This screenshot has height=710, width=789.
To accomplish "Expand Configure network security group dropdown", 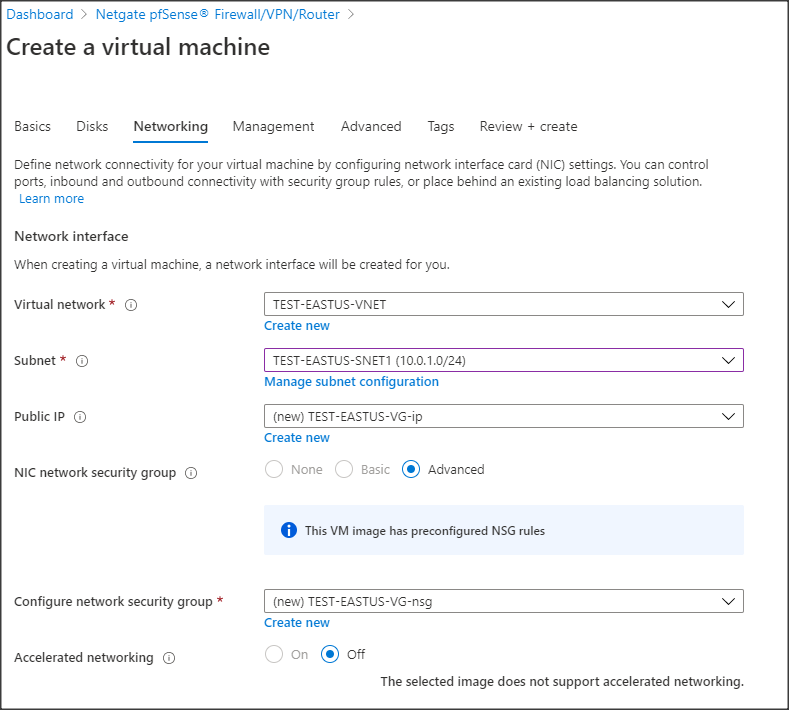I will pos(503,601).
